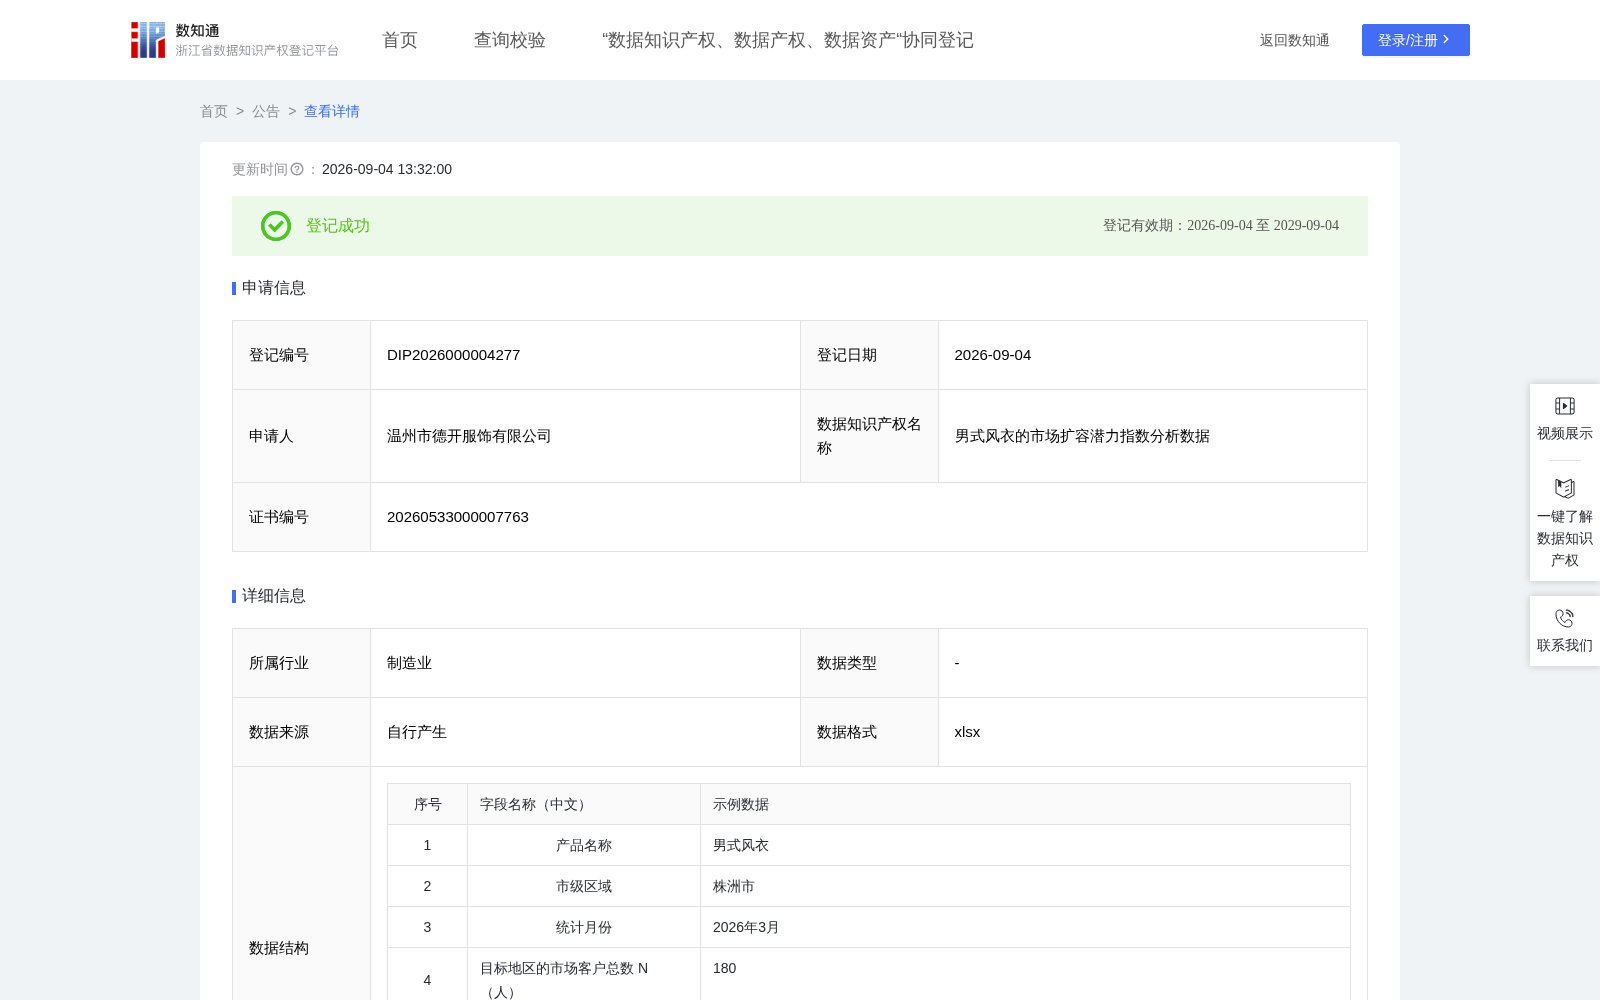Click the 数据来源 label cell

(x=301, y=732)
